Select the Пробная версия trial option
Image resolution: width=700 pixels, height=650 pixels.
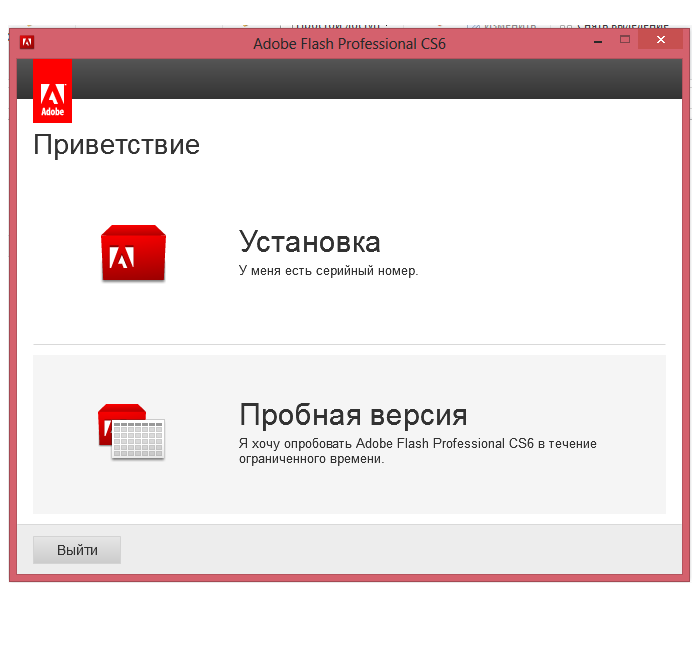point(349,434)
